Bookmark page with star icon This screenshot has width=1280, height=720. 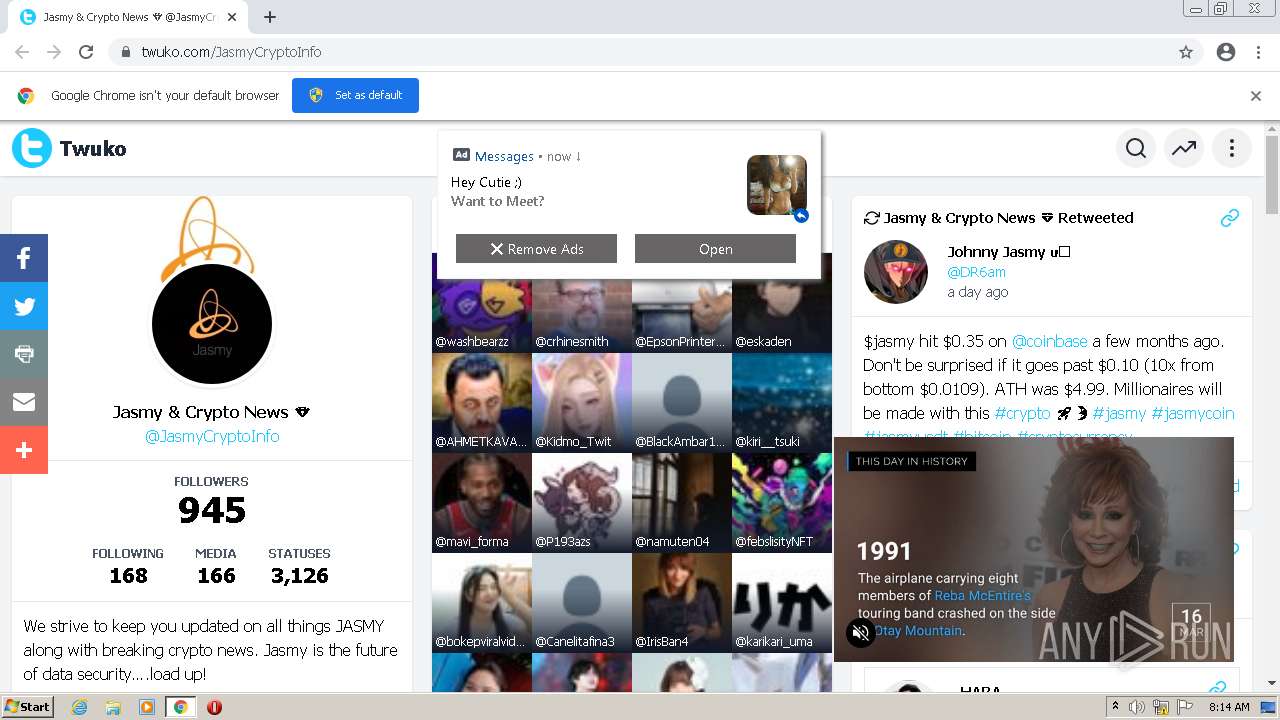point(1186,52)
